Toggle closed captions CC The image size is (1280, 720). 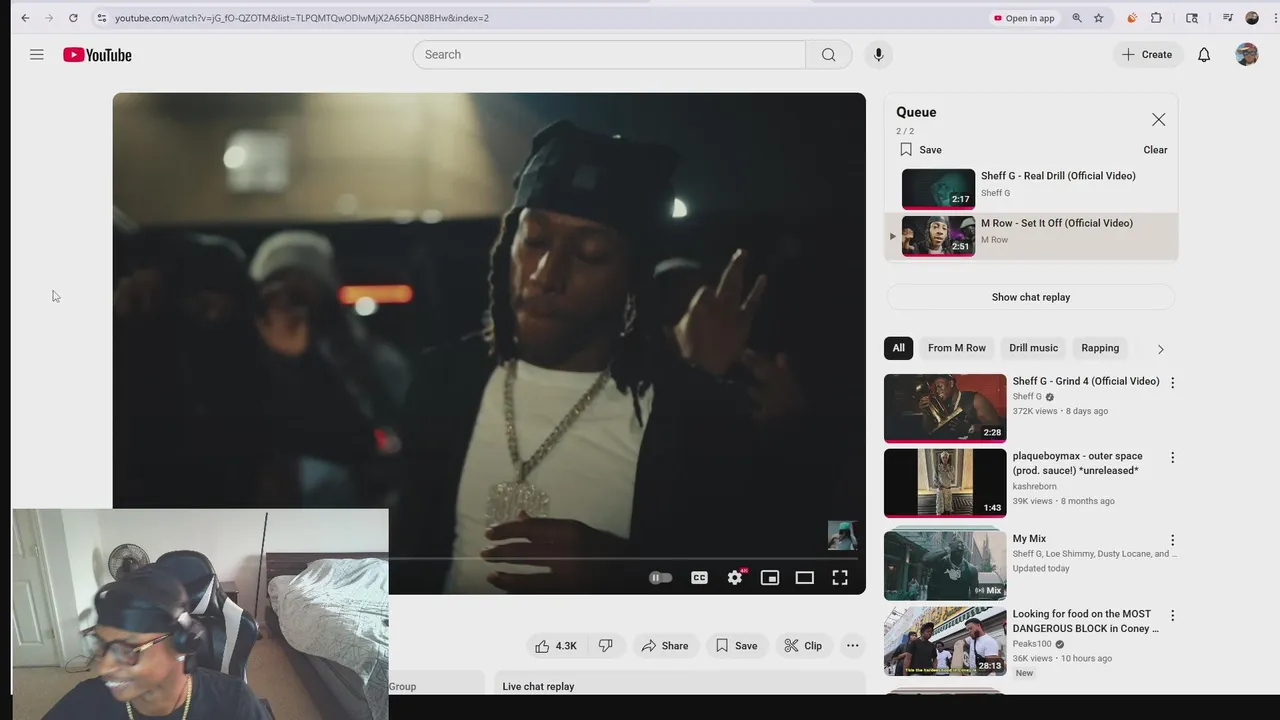tap(699, 578)
